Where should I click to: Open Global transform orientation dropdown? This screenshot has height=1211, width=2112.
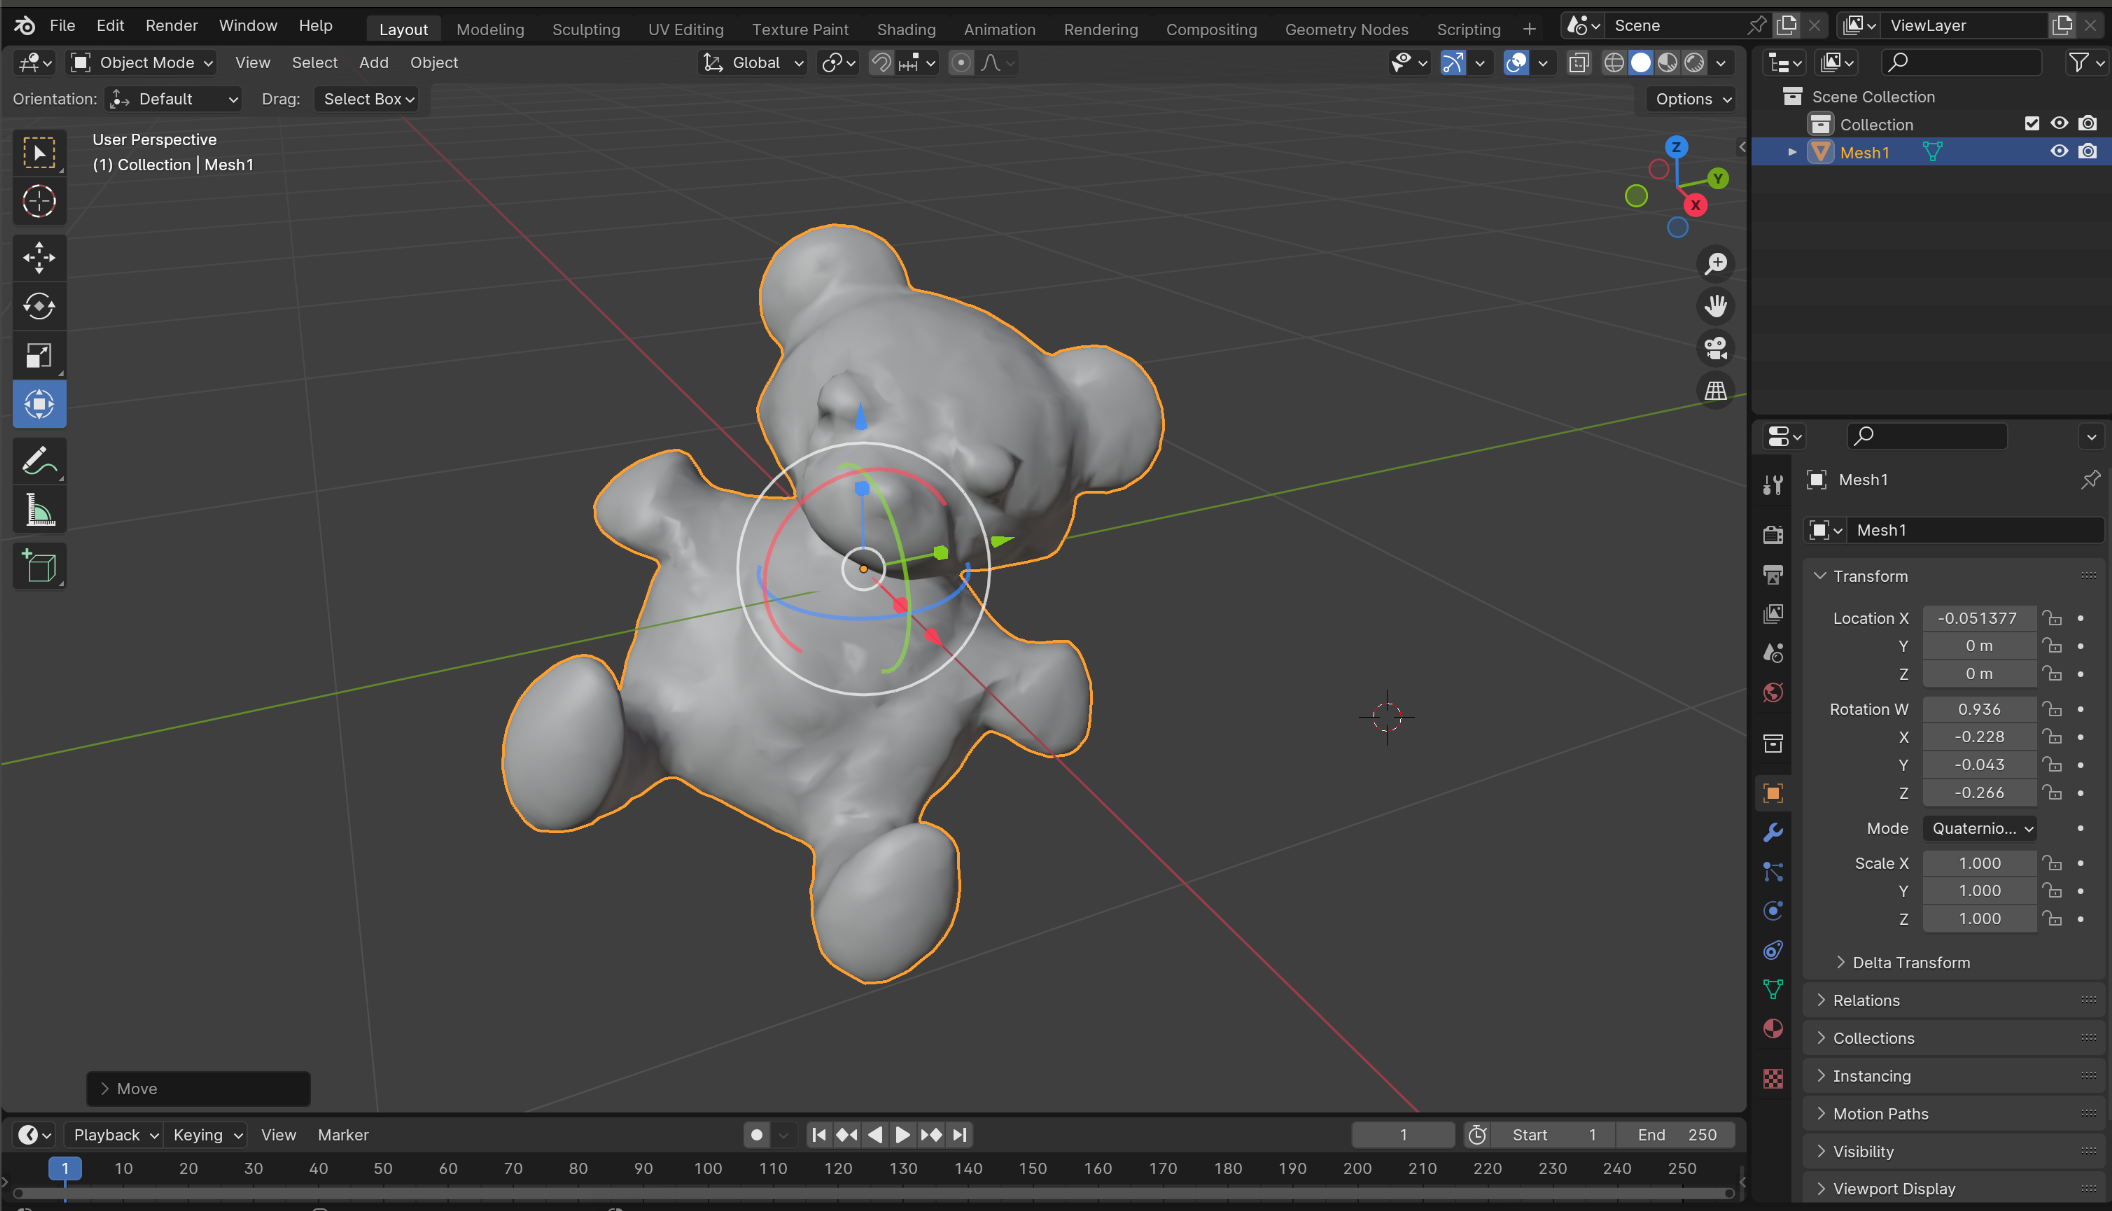click(x=752, y=63)
